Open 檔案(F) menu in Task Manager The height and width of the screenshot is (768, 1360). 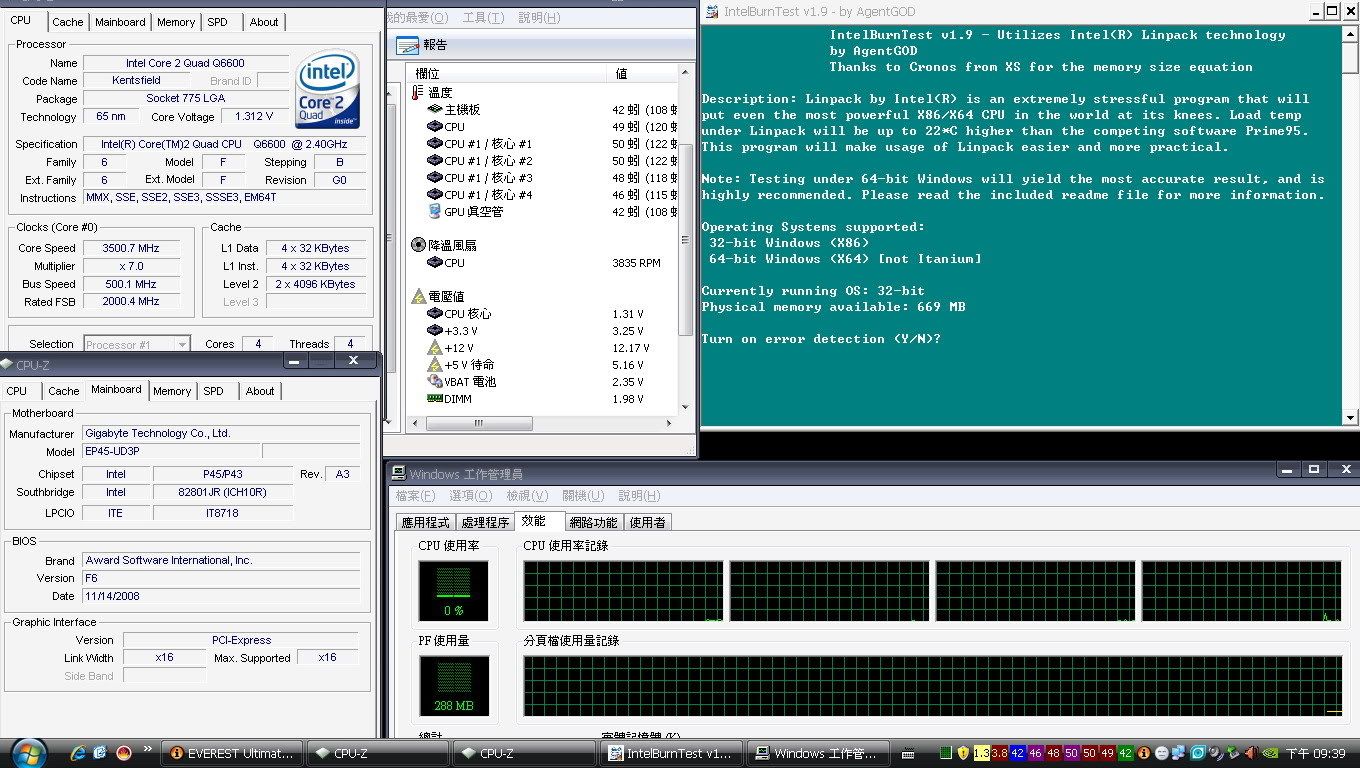coord(415,496)
